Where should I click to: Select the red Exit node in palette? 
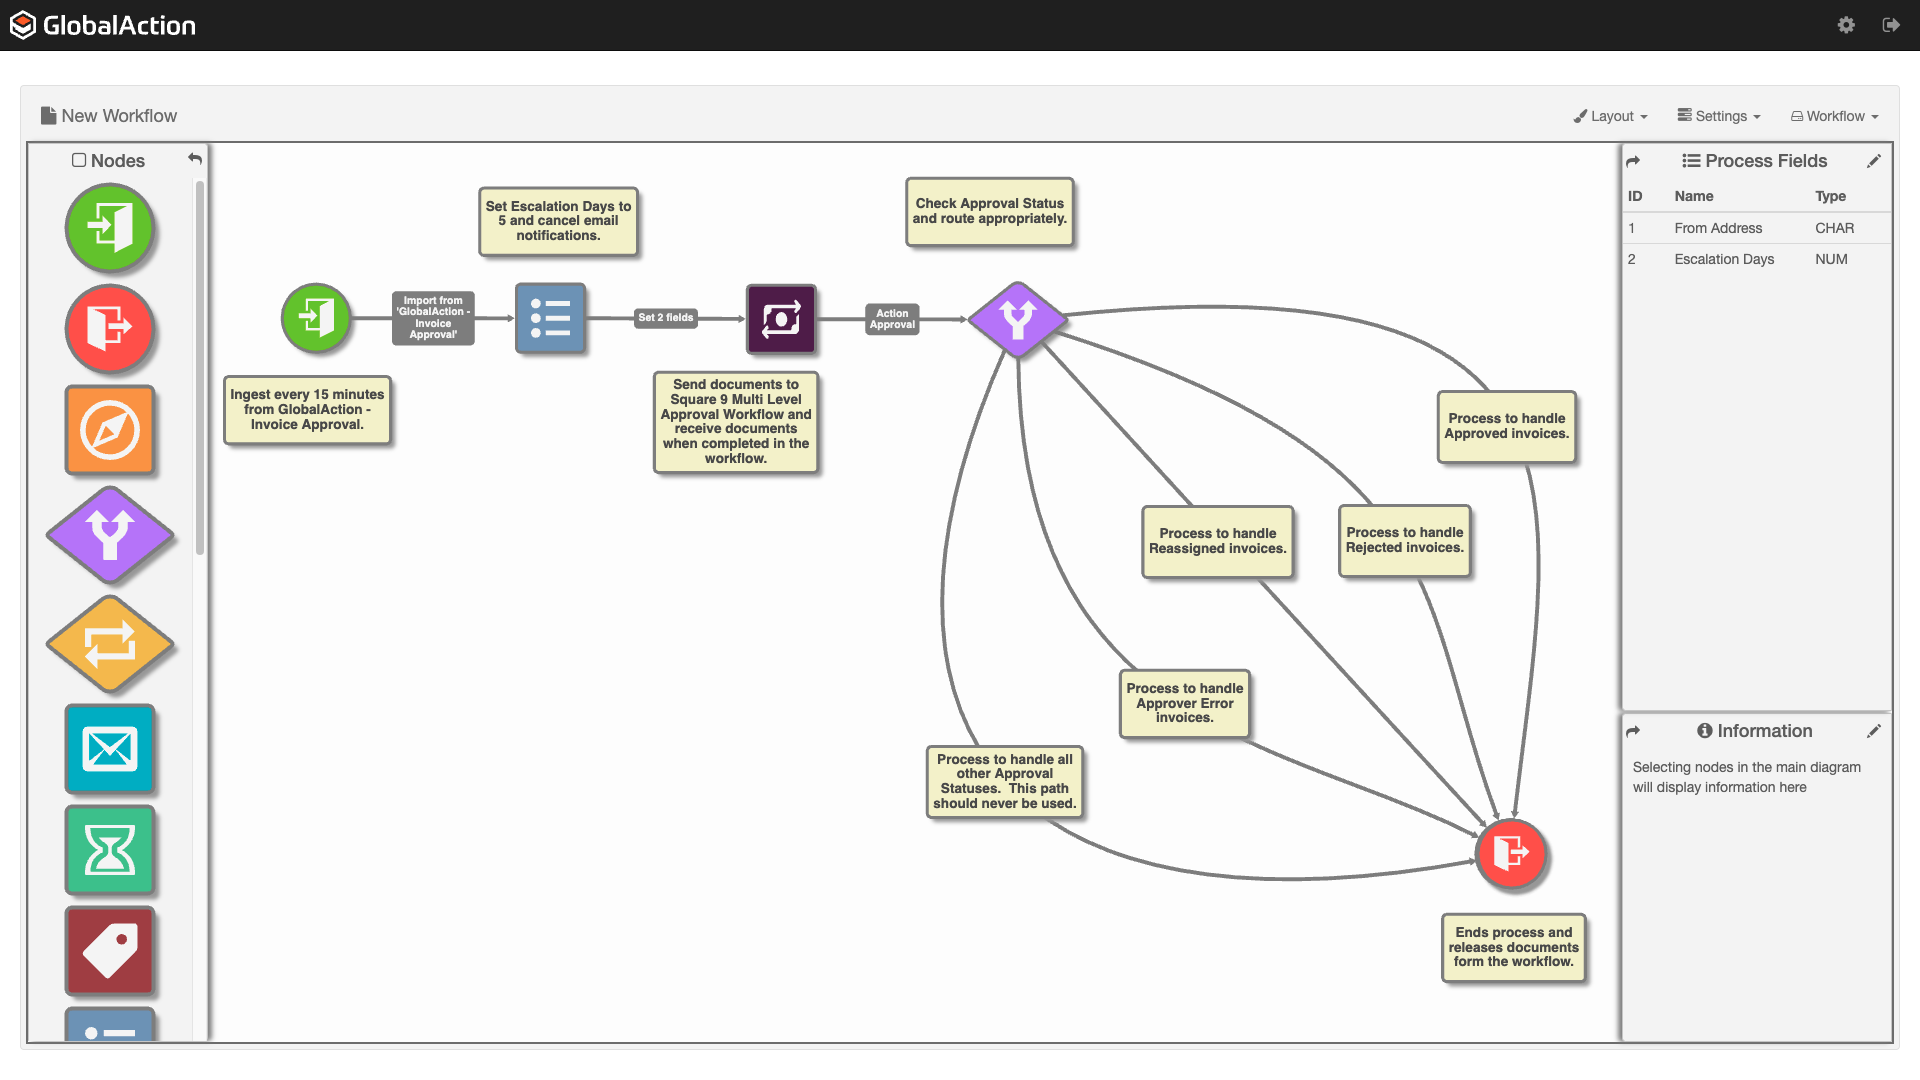(x=109, y=328)
